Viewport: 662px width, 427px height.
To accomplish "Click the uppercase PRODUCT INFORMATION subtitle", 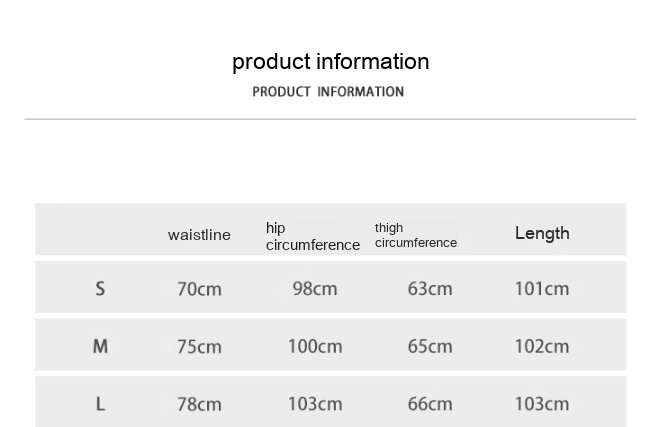I will tap(328, 92).
